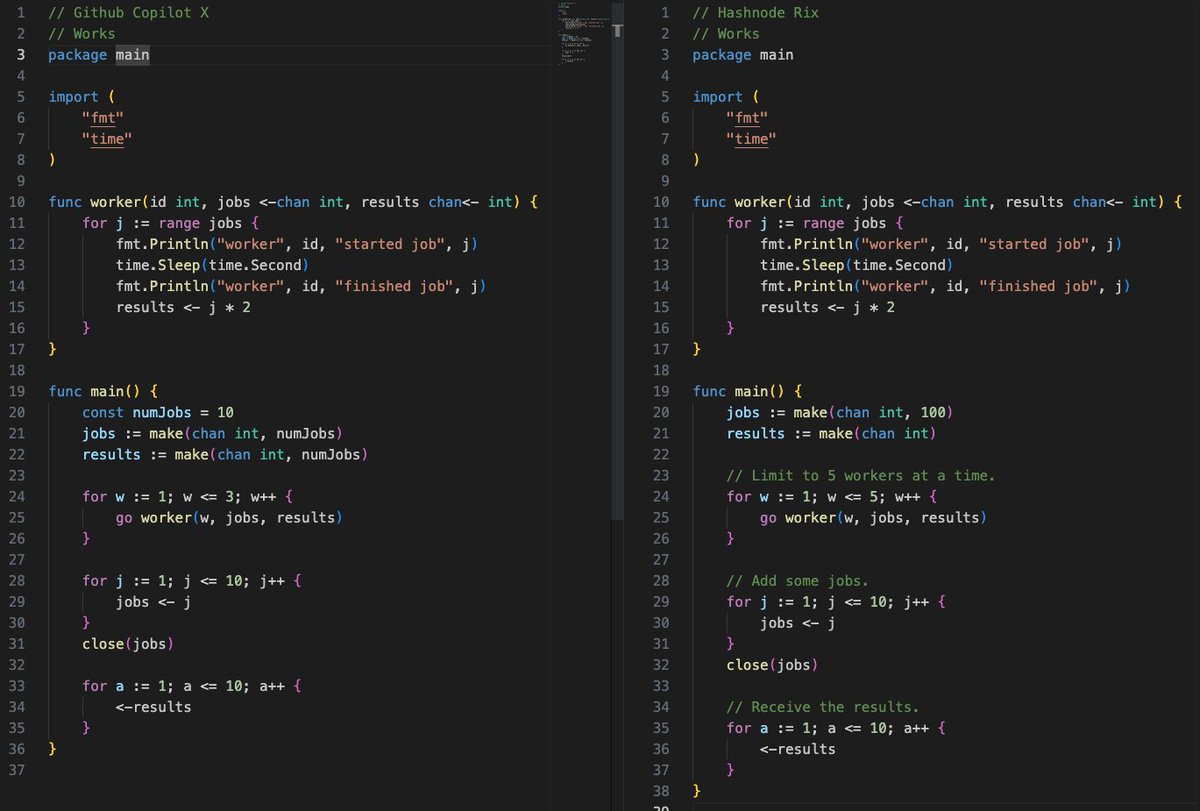Click "results <- j * 2" in Hashnode Rix editor
The width and height of the screenshot is (1200, 811).
click(827, 307)
